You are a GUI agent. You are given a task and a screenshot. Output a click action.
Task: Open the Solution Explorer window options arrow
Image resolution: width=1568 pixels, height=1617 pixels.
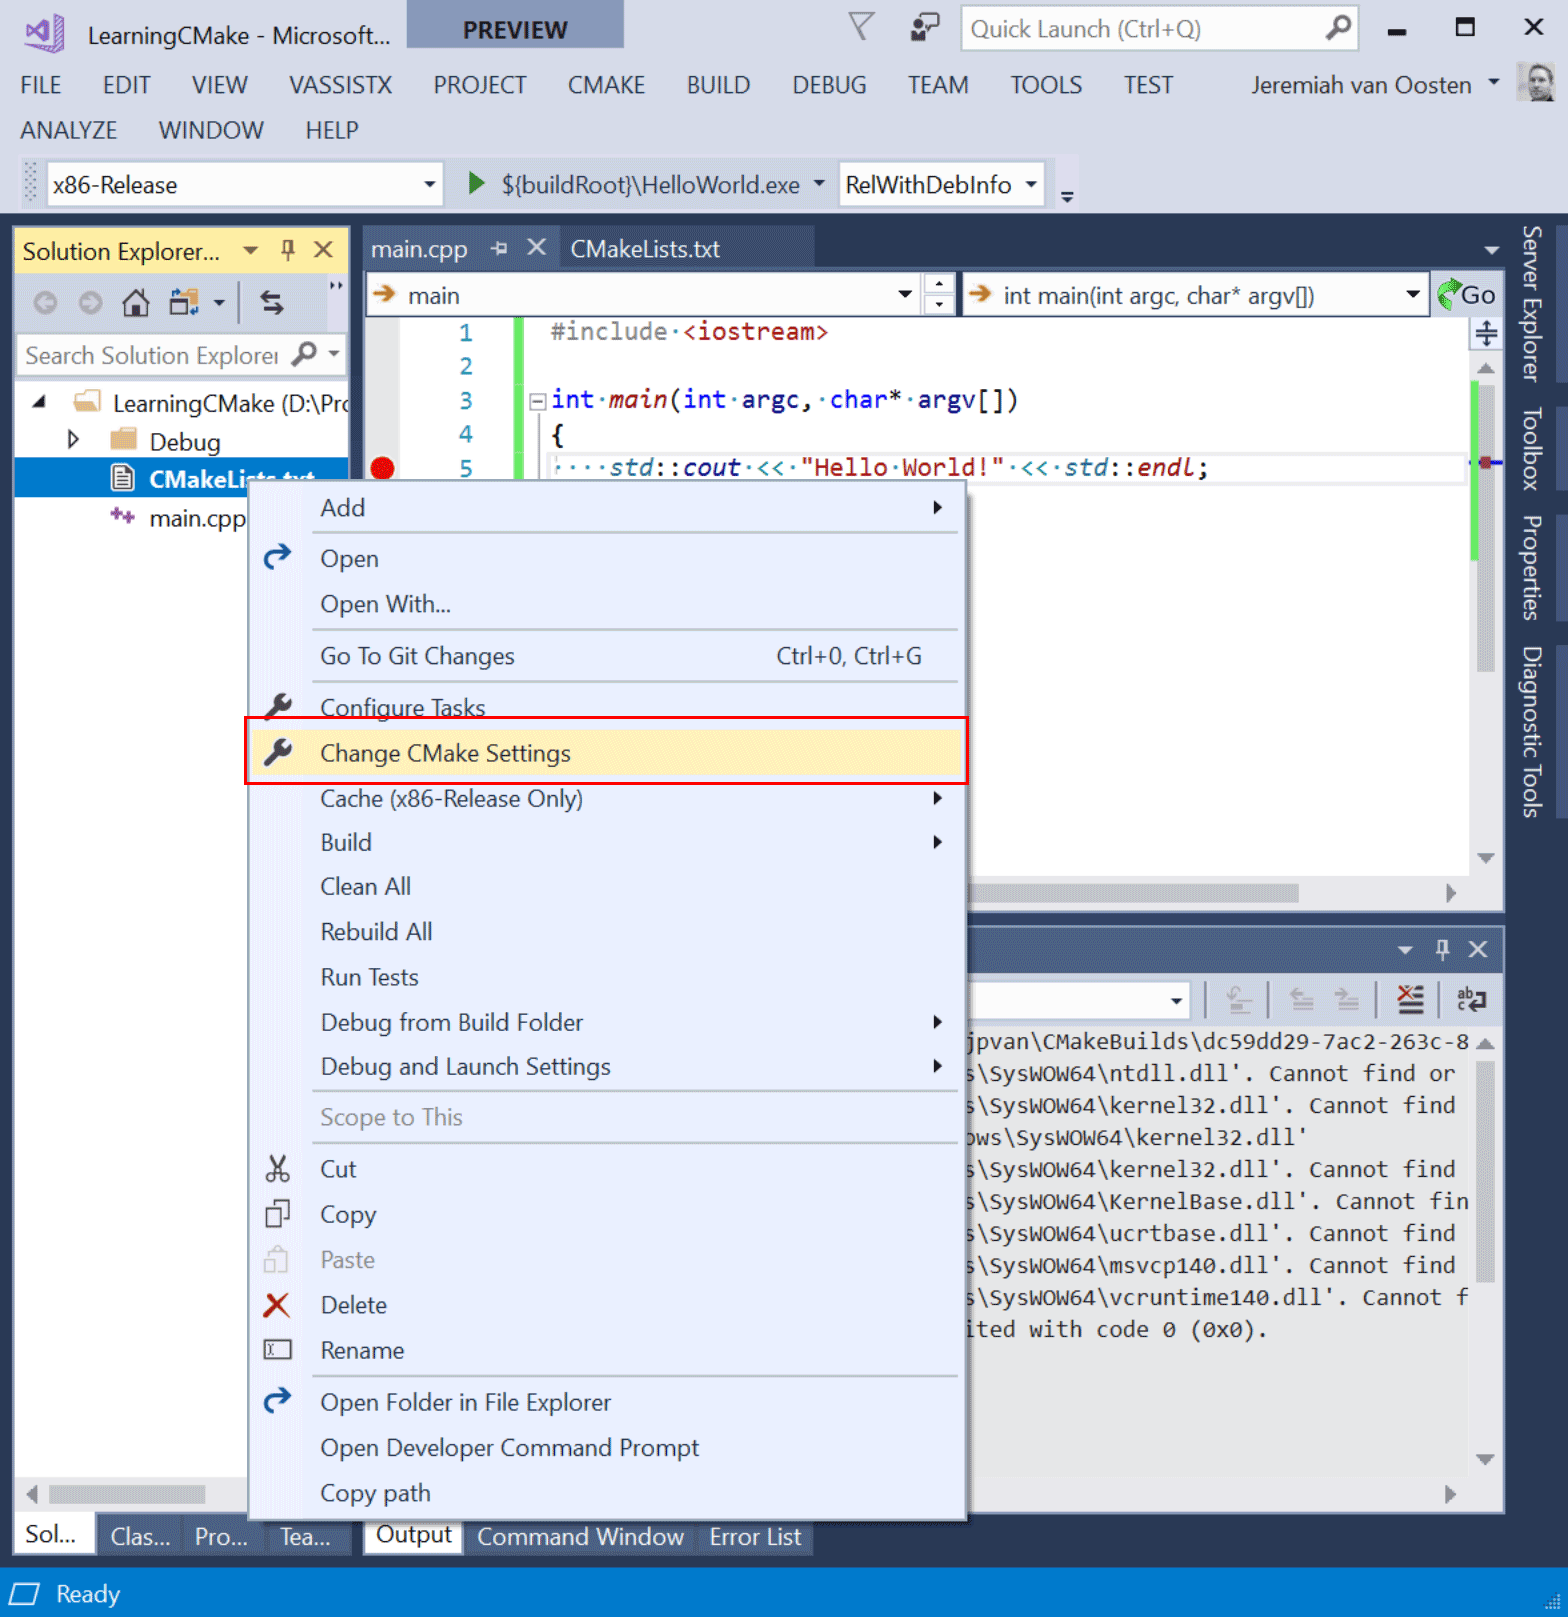click(x=251, y=250)
